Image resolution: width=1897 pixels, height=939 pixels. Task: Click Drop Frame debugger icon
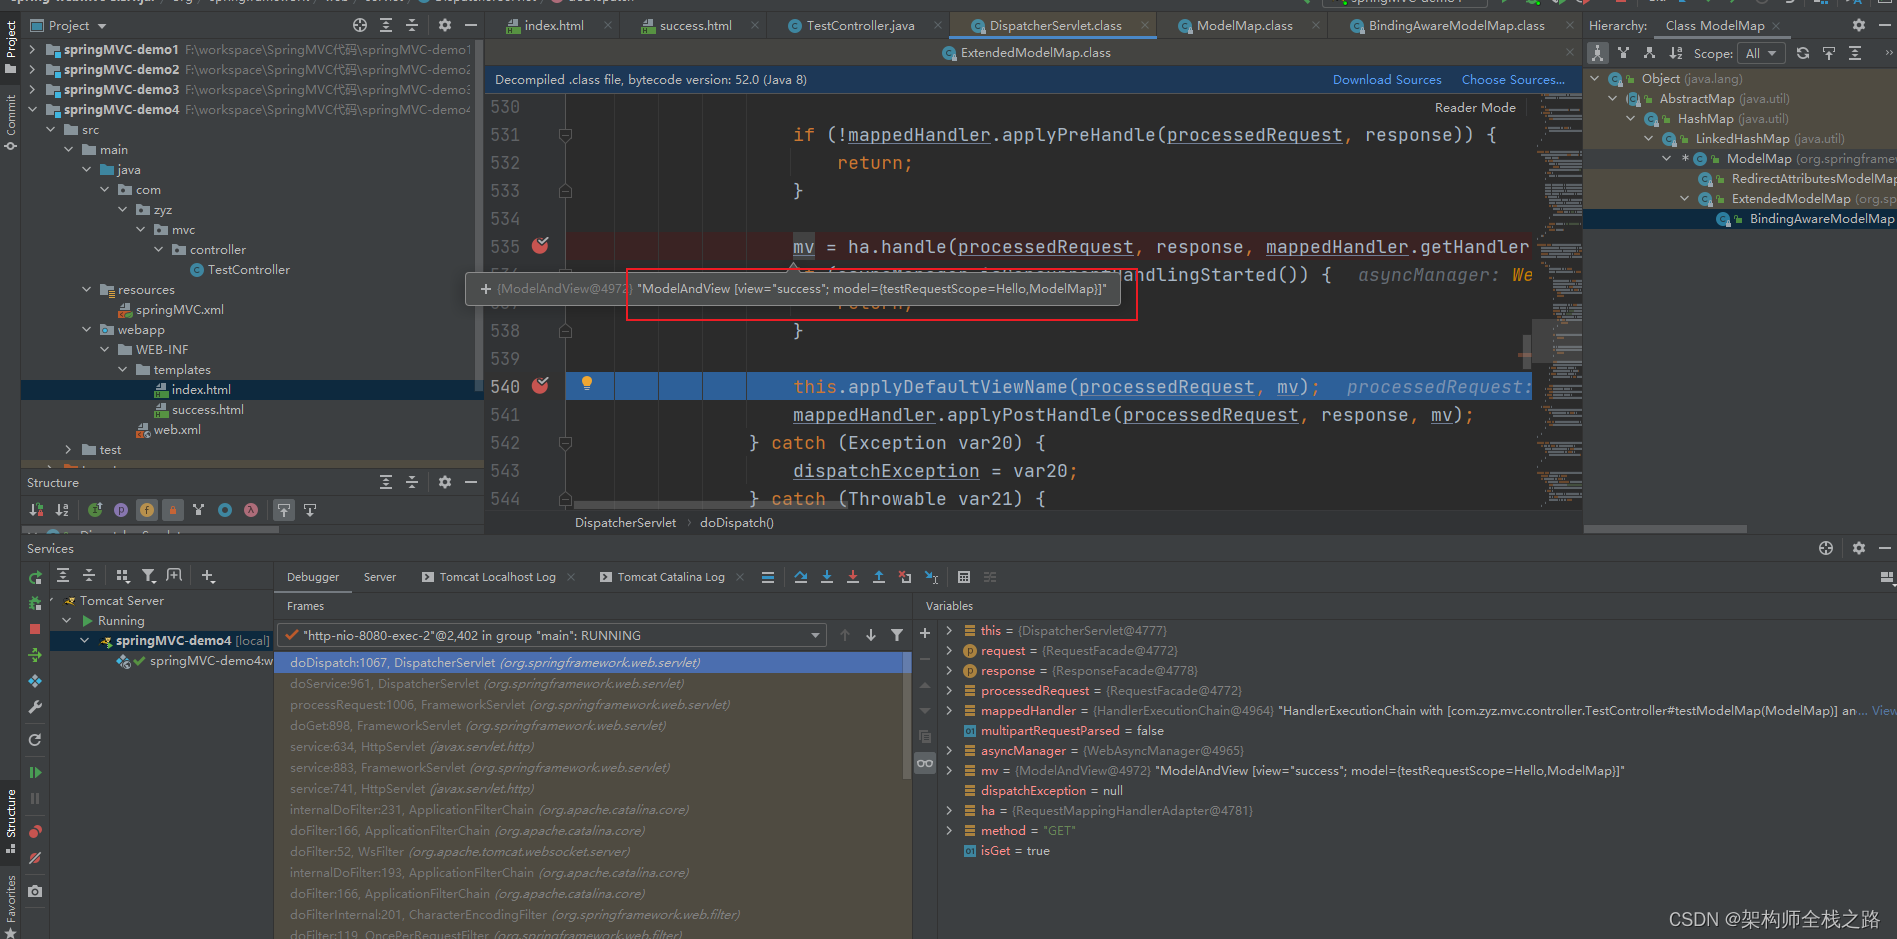(x=905, y=577)
